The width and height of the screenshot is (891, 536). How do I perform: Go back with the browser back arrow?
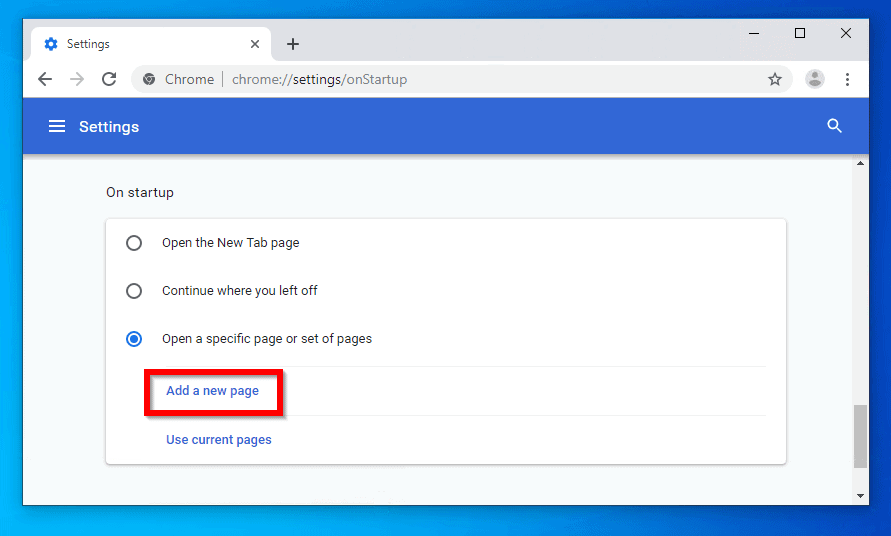click(x=45, y=79)
